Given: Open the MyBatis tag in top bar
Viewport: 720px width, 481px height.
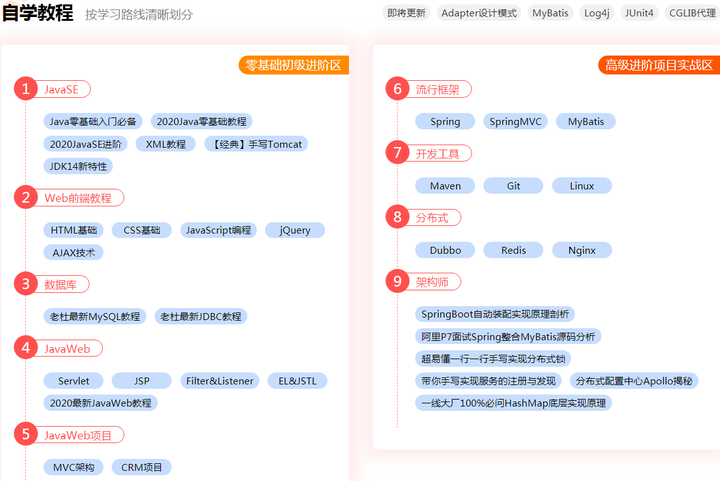Looking at the screenshot, I should point(550,13).
